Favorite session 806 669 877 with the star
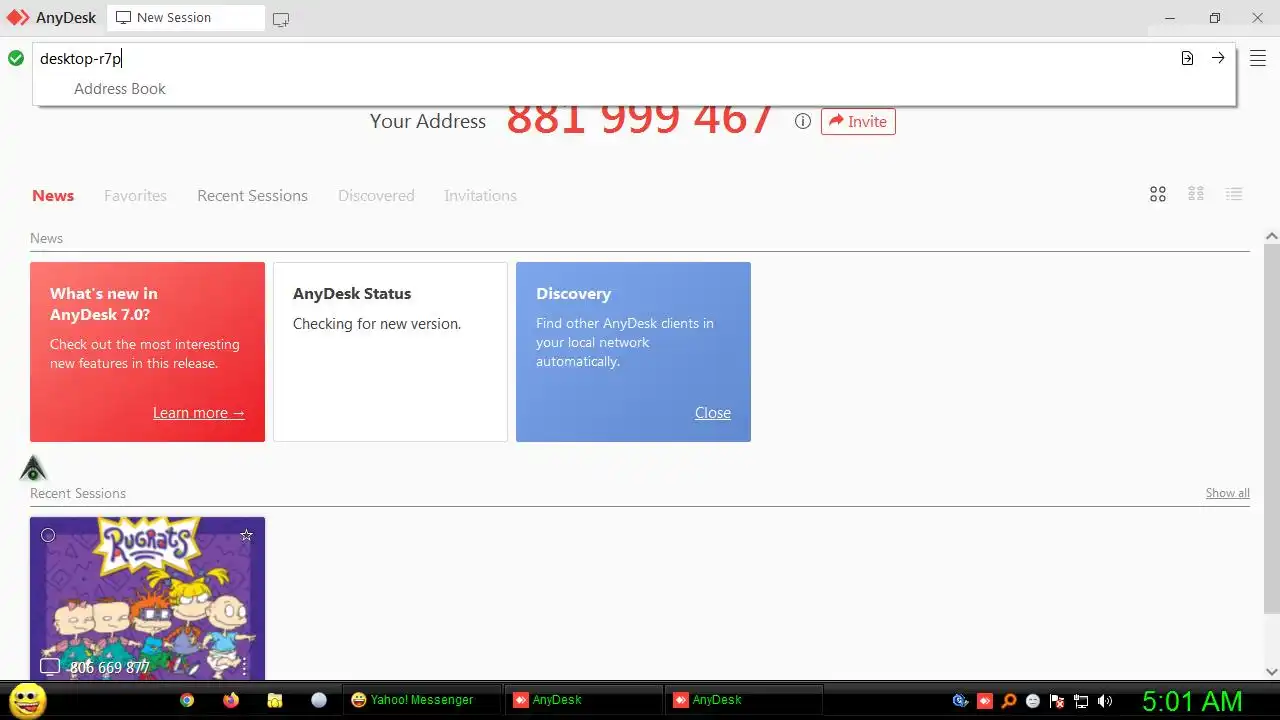 (x=246, y=535)
